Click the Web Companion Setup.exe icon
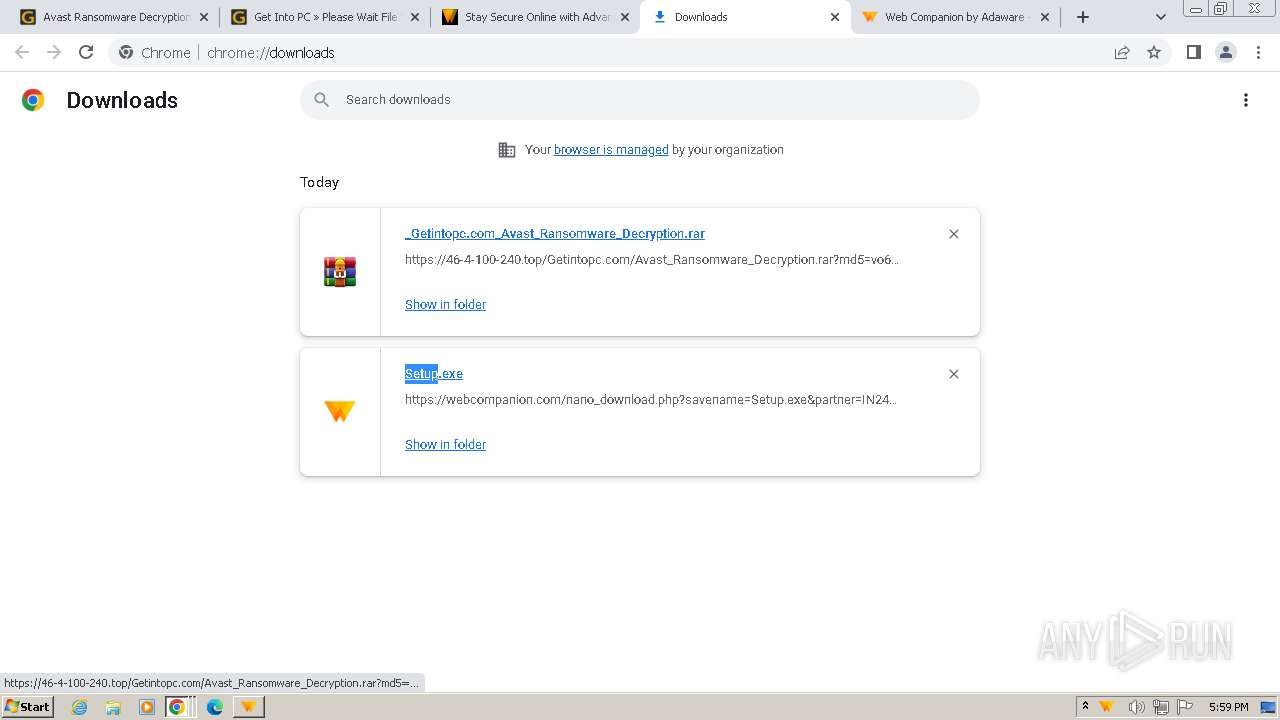Screen dimensions: 1280x720 click(340, 411)
